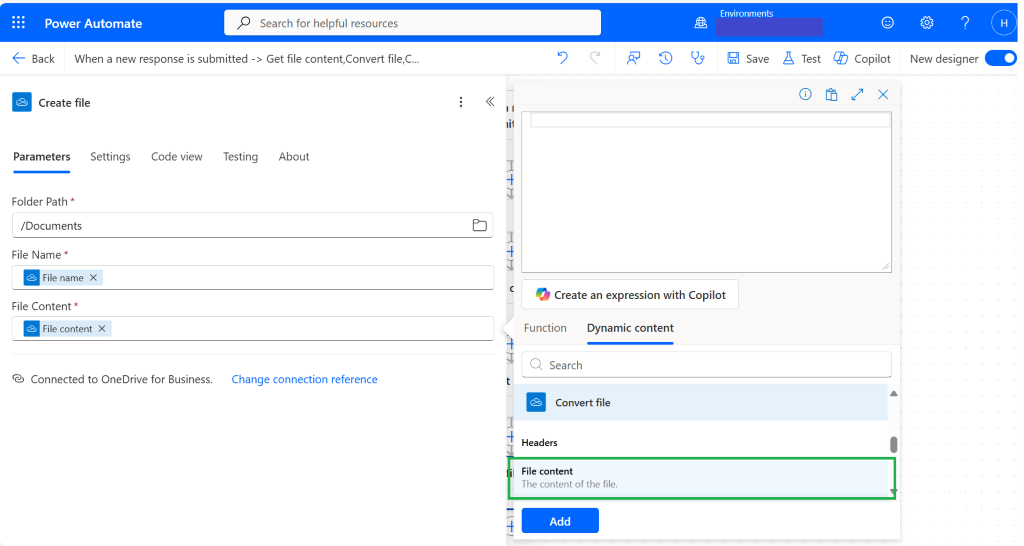Click the flow title text
1024x546 pixels.
coord(247,59)
